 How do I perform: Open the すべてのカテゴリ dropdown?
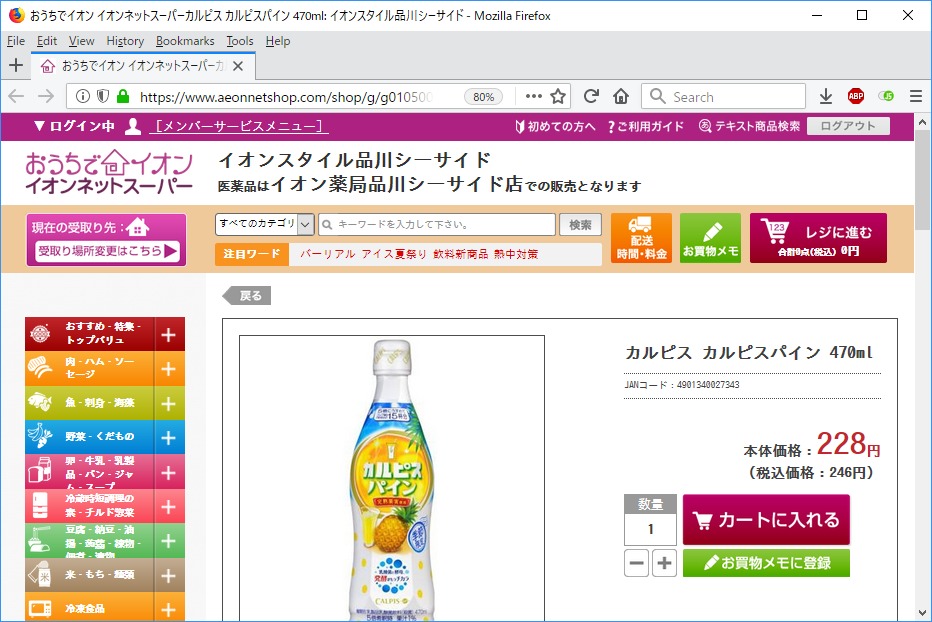point(265,224)
